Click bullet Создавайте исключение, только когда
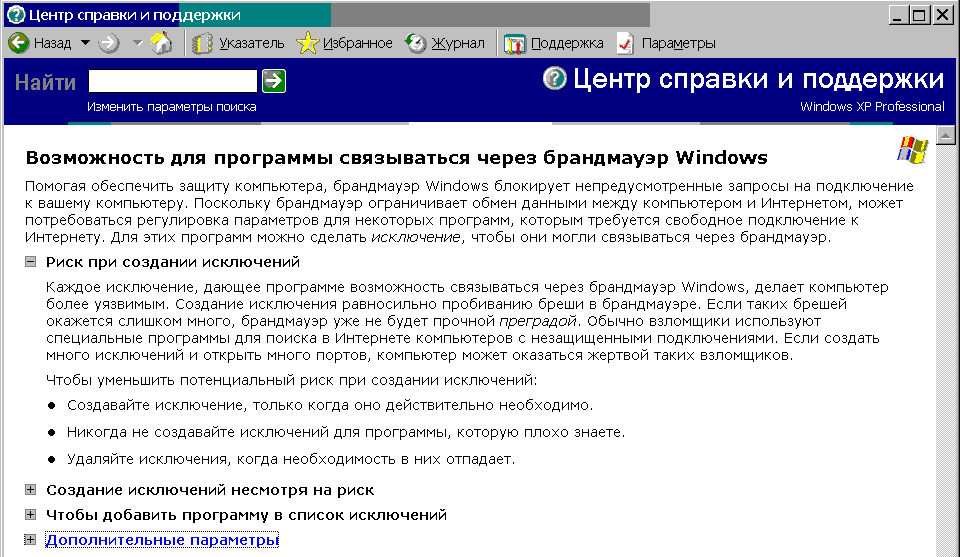Screen dimensions: 960x557 [330, 405]
